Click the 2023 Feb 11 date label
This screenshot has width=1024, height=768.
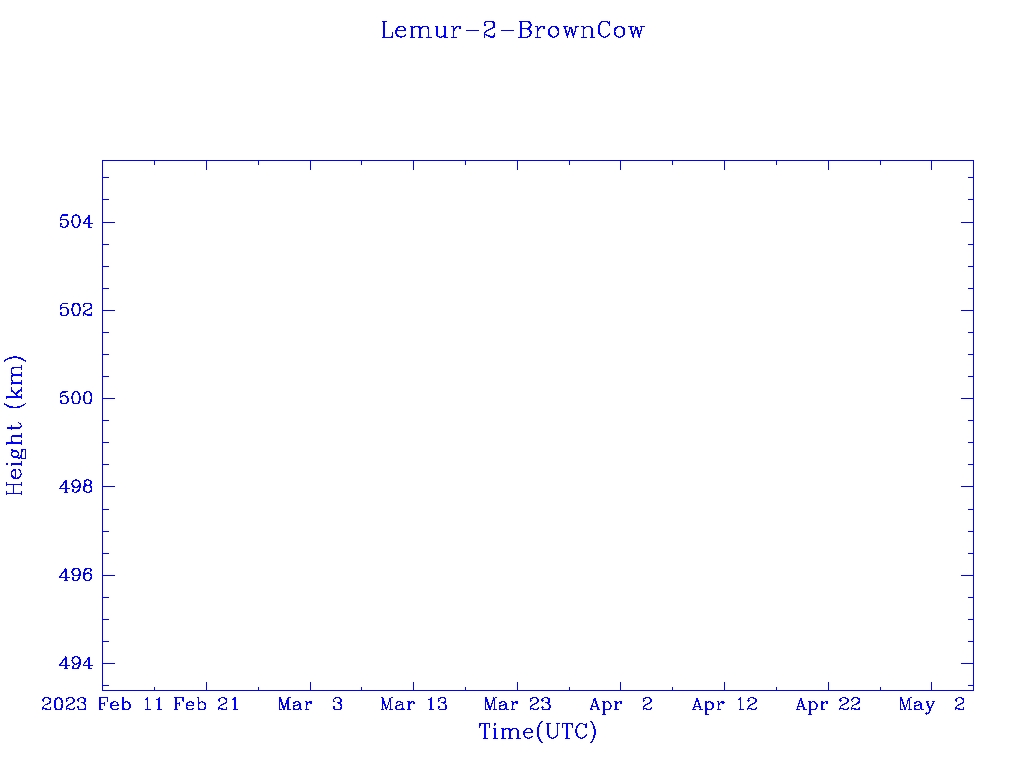[x=102, y=704]
